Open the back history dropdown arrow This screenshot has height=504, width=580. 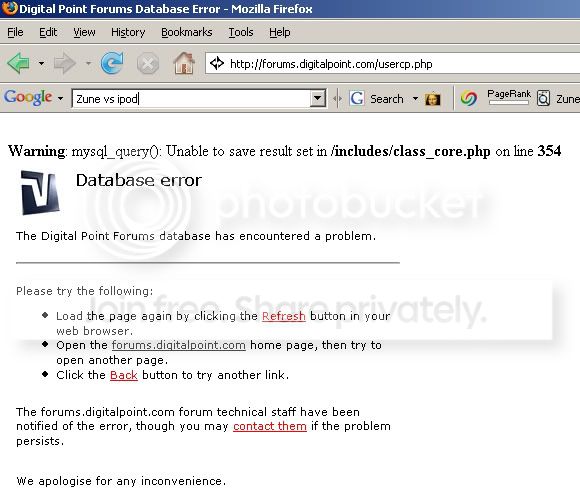tap(41, 64)
